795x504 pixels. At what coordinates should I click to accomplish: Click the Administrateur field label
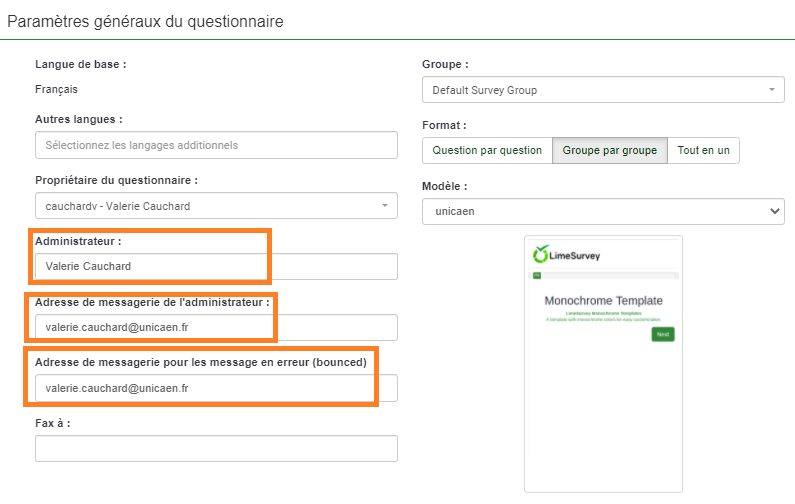78,241
